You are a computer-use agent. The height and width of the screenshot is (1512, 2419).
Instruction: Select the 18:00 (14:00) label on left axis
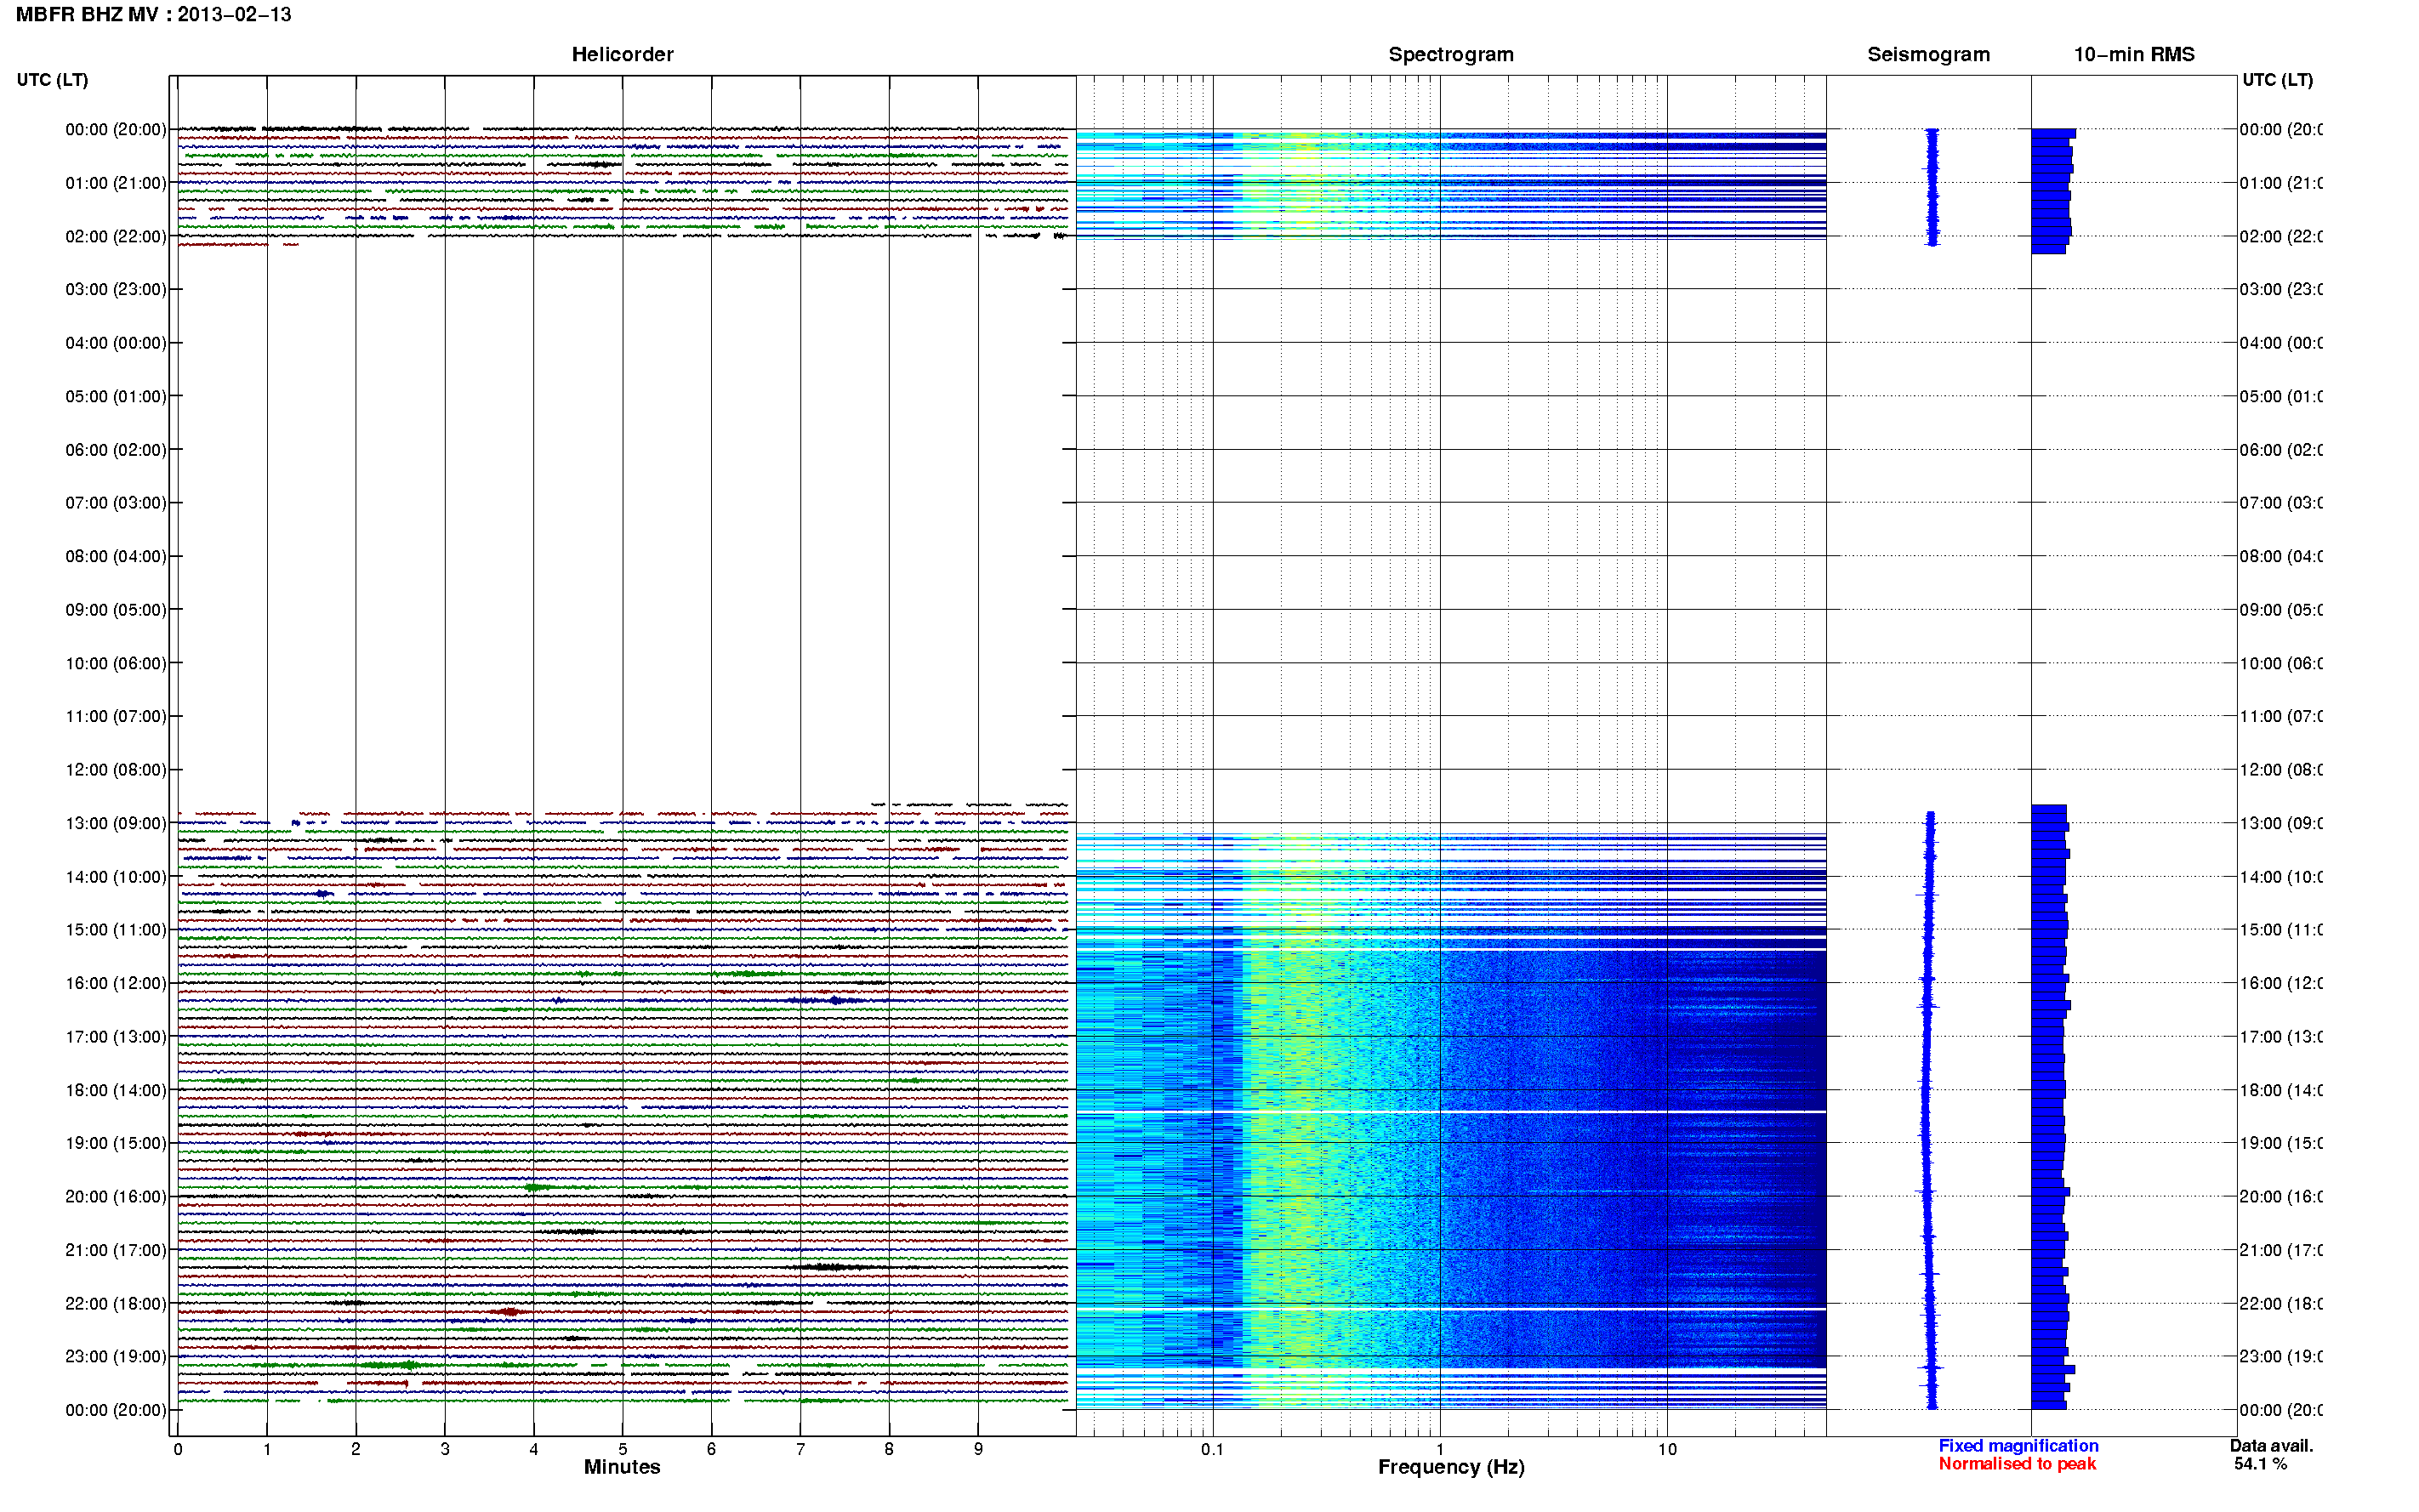116,1091
